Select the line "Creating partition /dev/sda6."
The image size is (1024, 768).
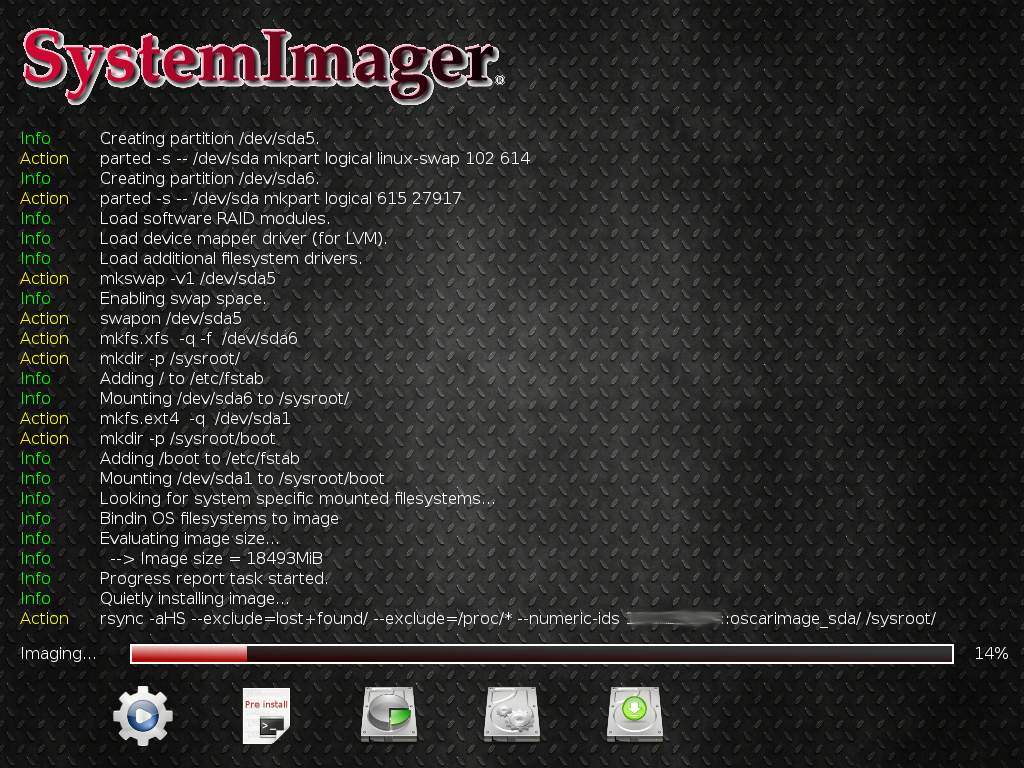point(209,178)
